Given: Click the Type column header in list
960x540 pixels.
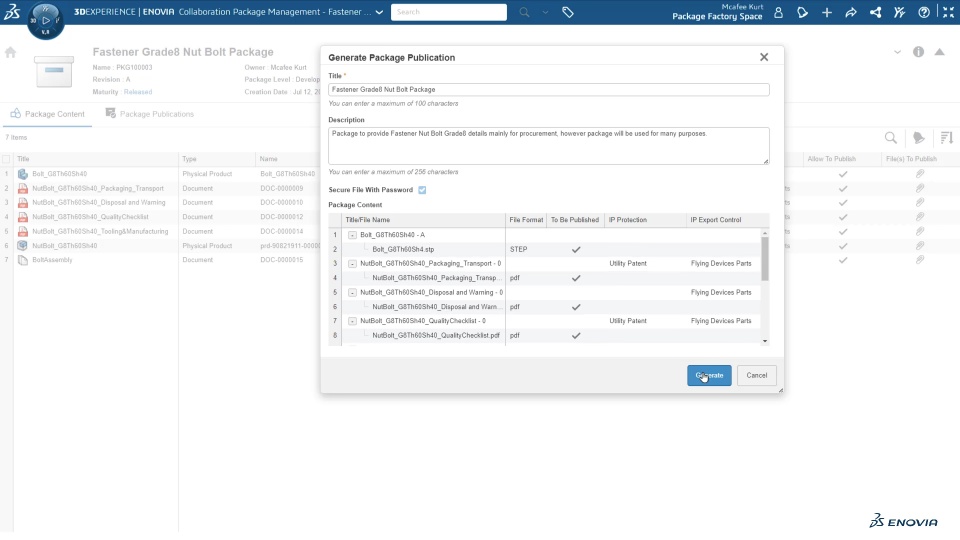Looking at the screenshot, I should [x=189, y=159].
